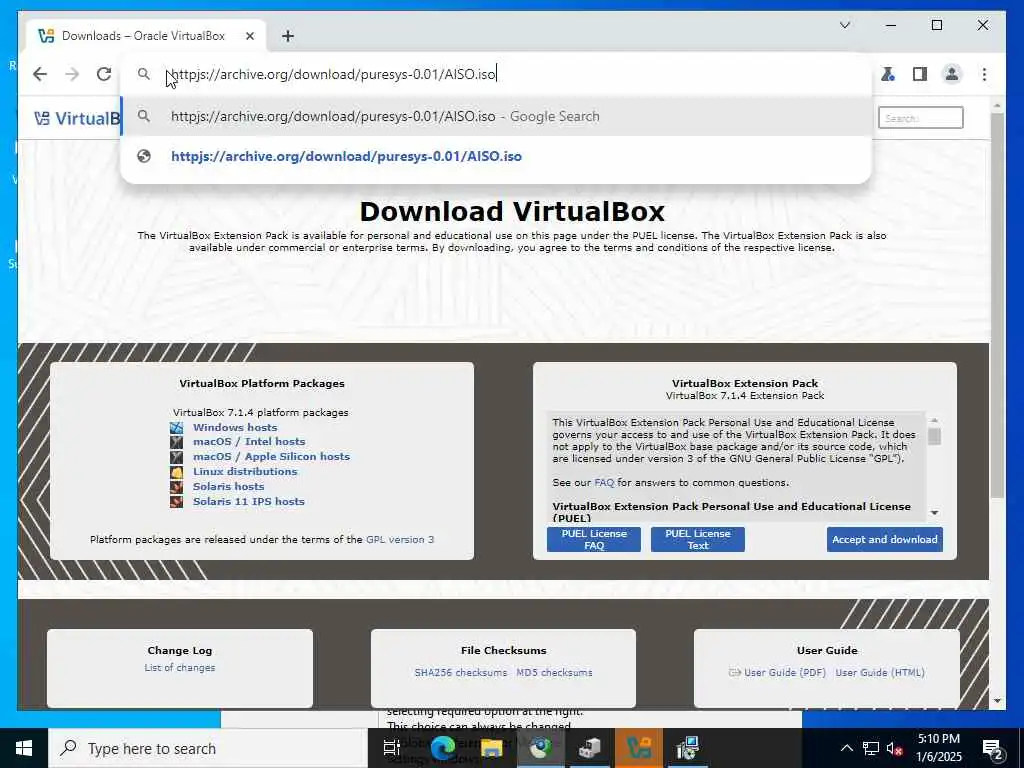
Task: Open the User Guide (PDF) link
Action: coord(784,673)
